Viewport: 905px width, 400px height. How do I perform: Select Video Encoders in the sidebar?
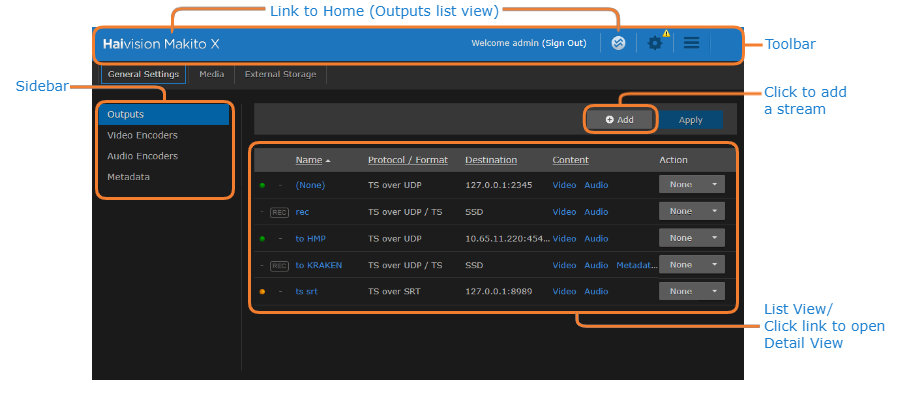[x=142, y=135]
